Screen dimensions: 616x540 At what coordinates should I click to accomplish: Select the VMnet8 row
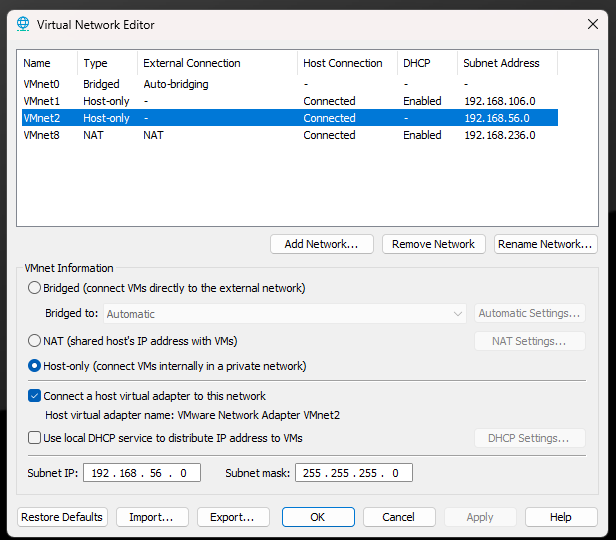coord(290,135)
